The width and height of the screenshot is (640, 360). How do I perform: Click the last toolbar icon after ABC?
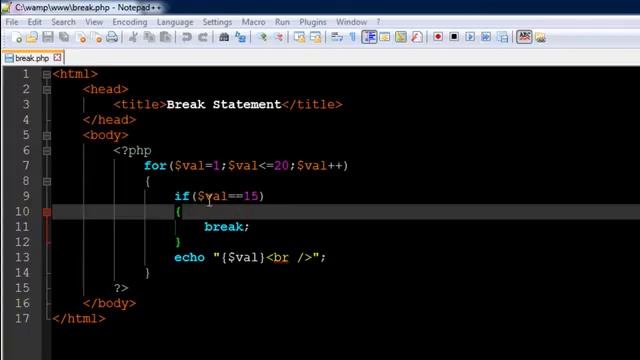(540, 38)
